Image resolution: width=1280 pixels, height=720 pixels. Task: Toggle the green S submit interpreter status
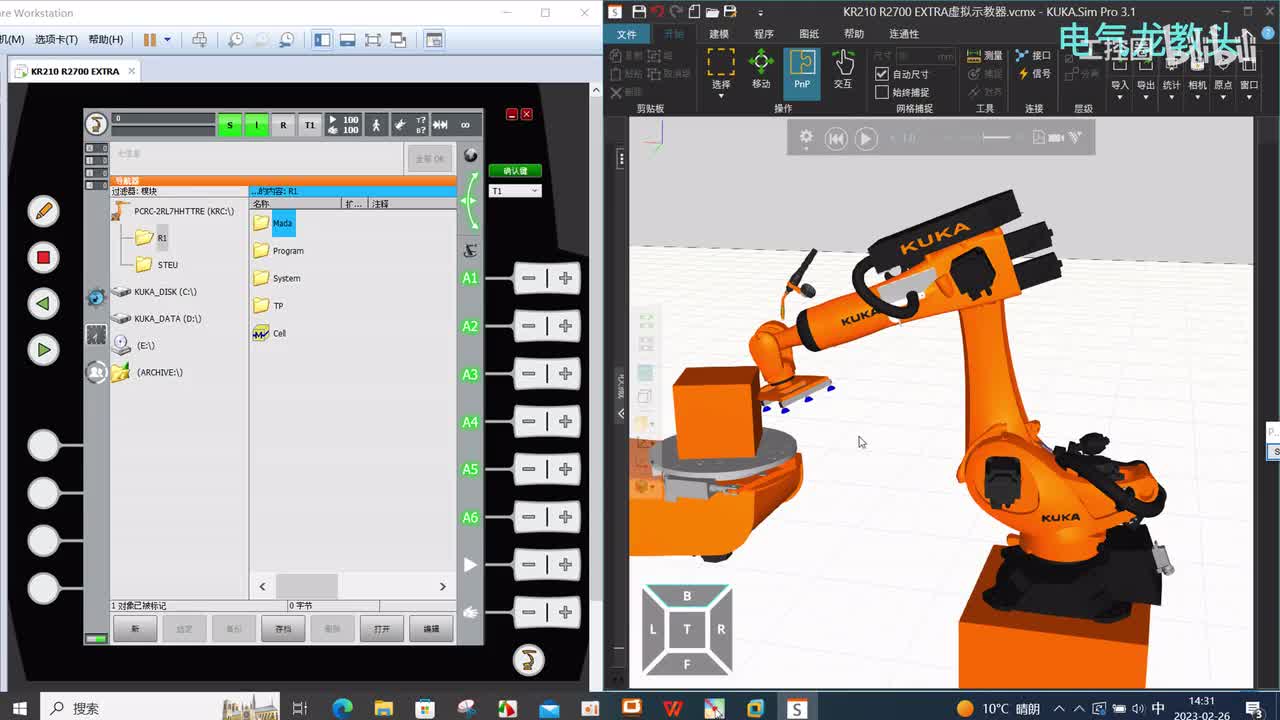click(x=230, y=125)
